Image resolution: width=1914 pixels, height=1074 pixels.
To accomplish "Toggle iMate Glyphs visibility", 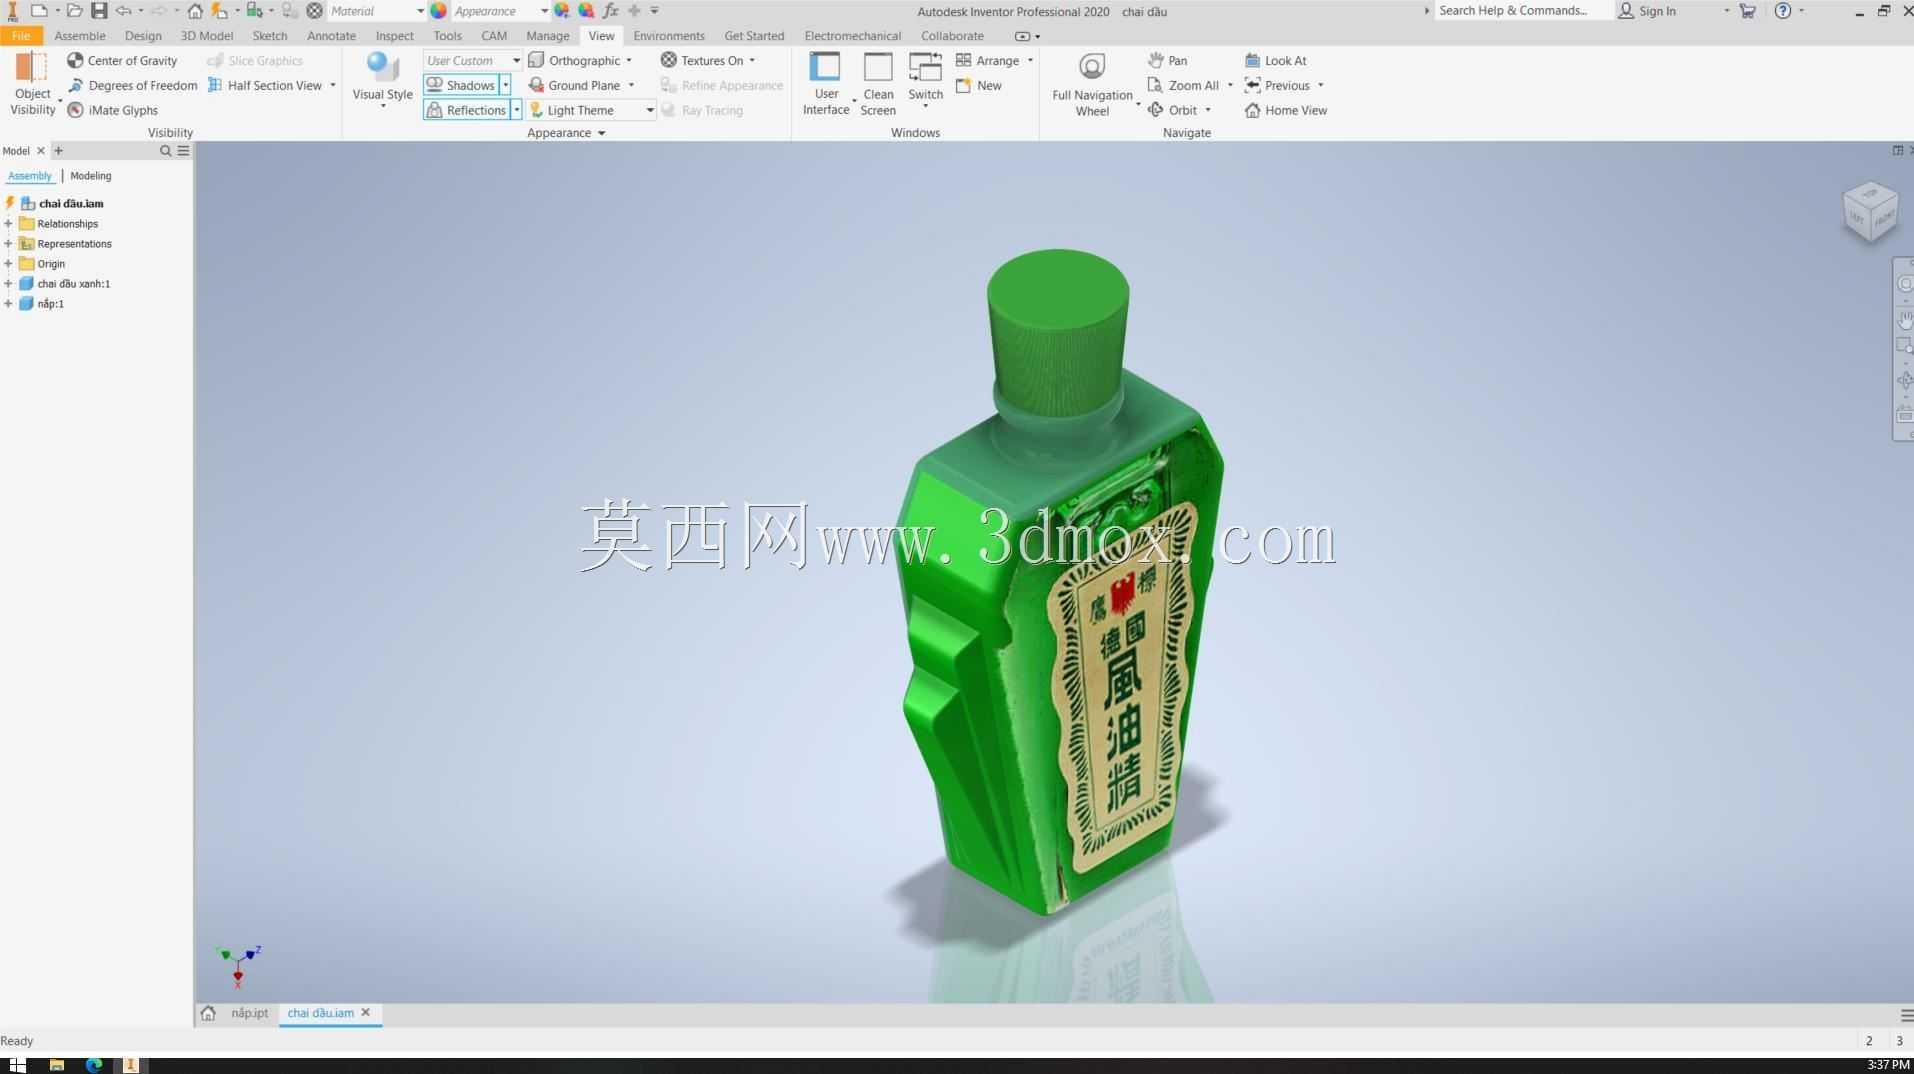I will coord(112,110).
